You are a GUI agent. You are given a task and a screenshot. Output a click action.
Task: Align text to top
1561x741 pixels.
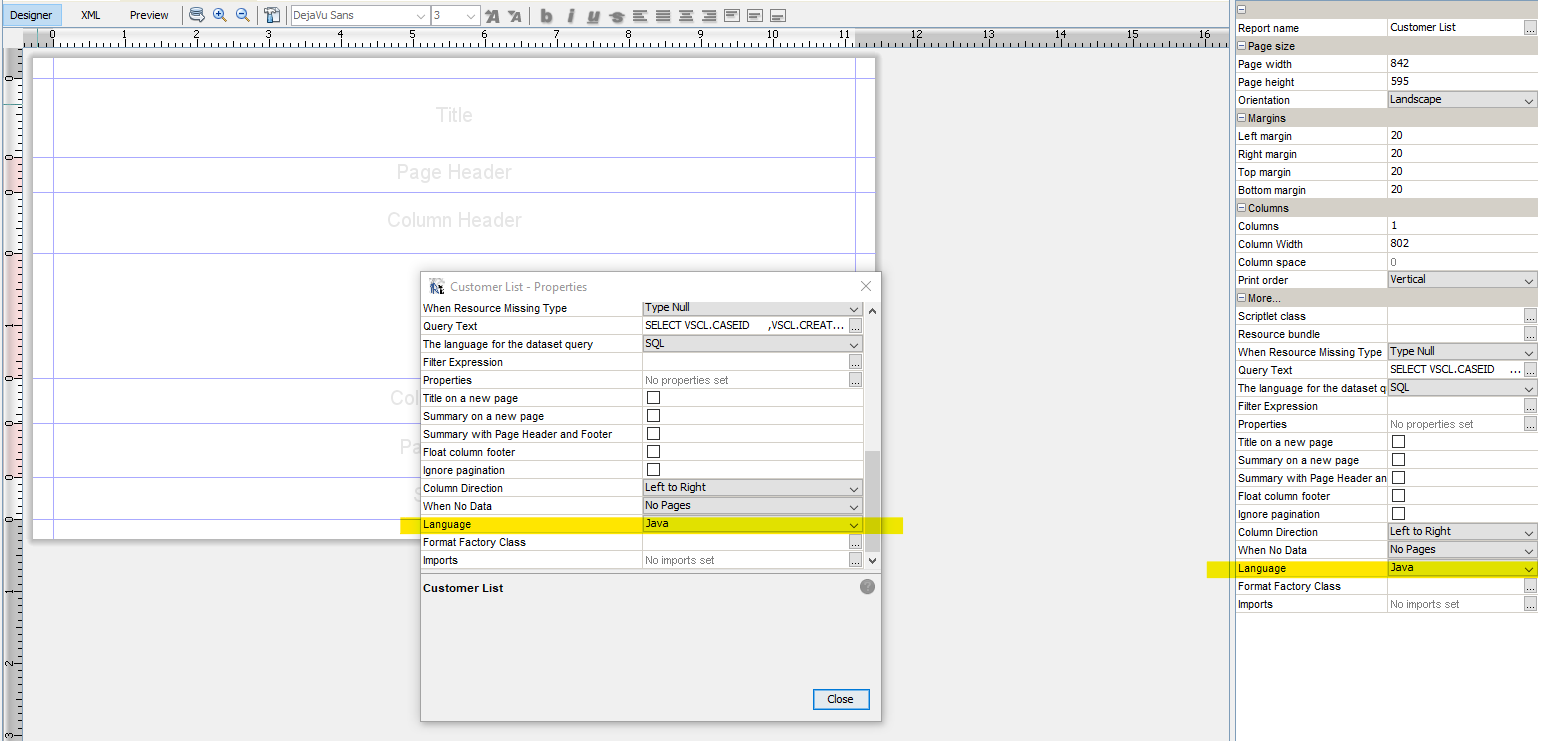click(732, 16)
